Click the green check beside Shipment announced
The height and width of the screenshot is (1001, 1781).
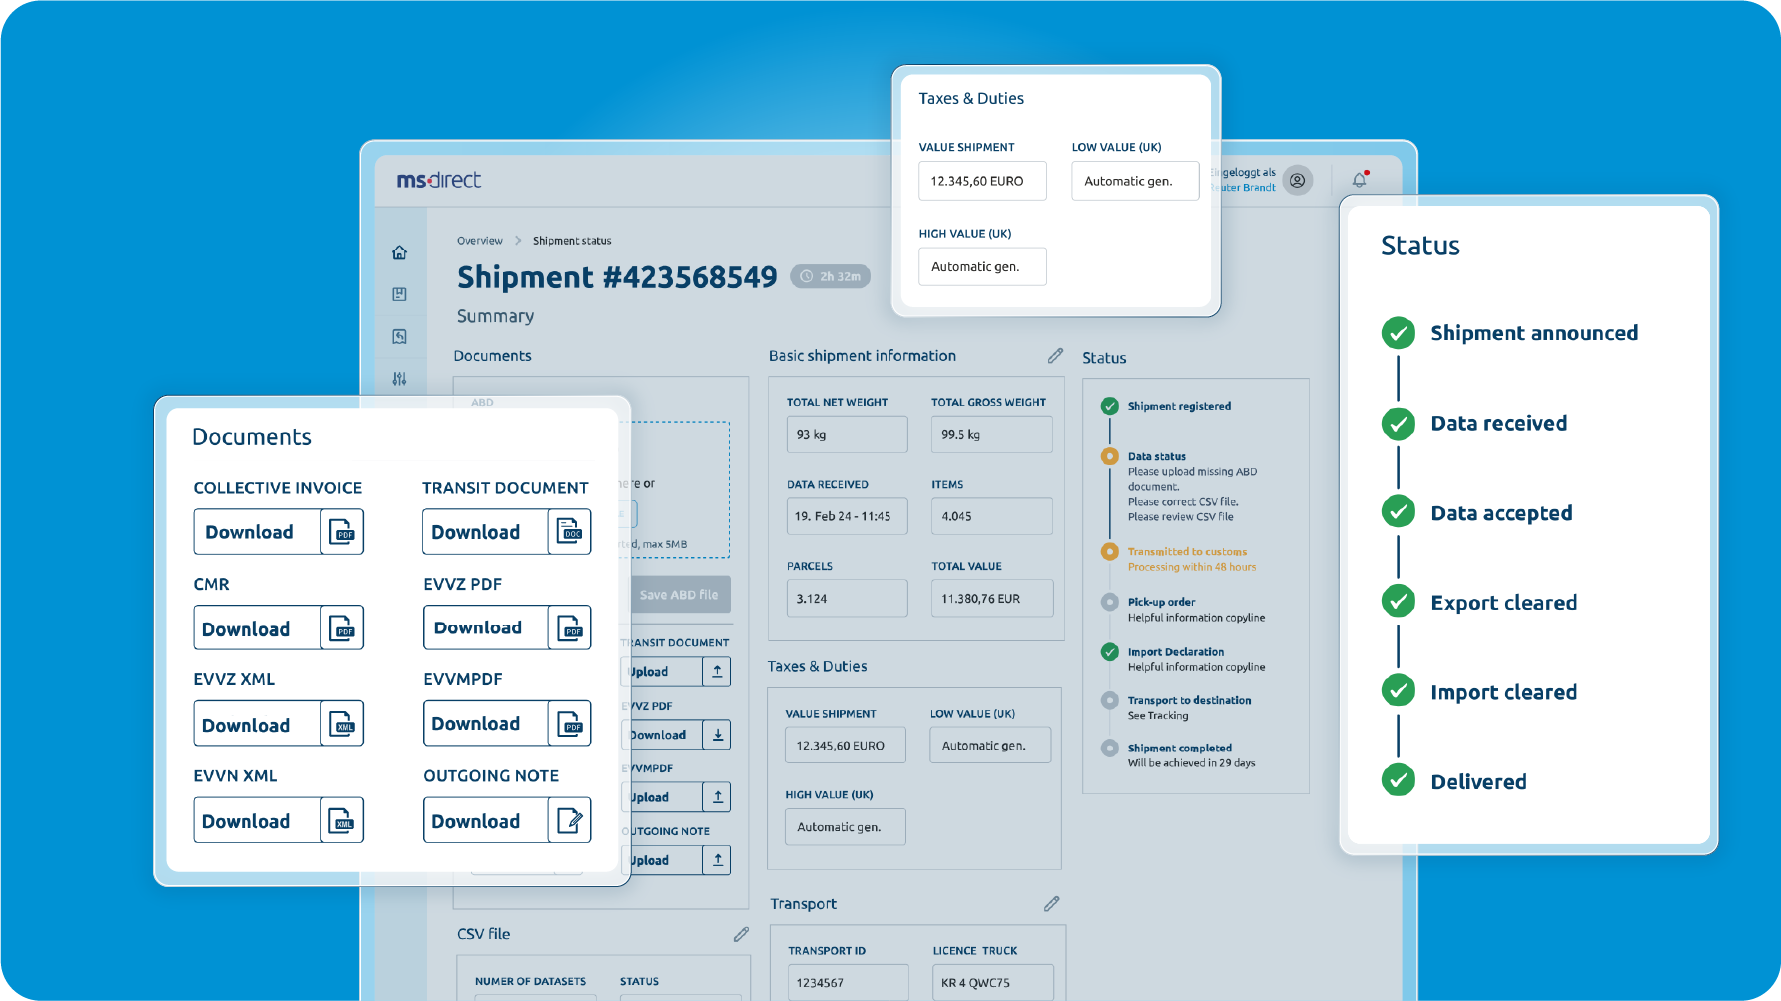[1398, 333]
